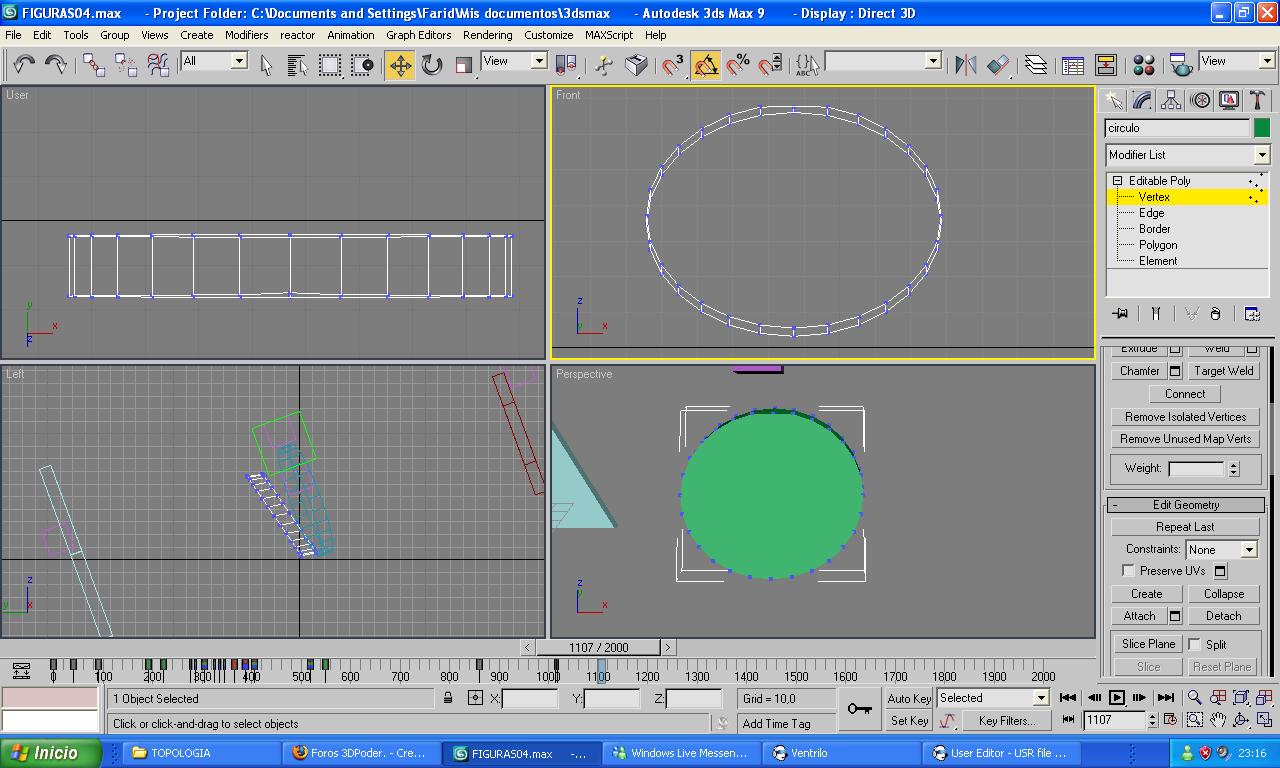The height and width of the screenshot is (768, 1280).
Task: Toggle the Auto Key button
Action: pos(909,699)
